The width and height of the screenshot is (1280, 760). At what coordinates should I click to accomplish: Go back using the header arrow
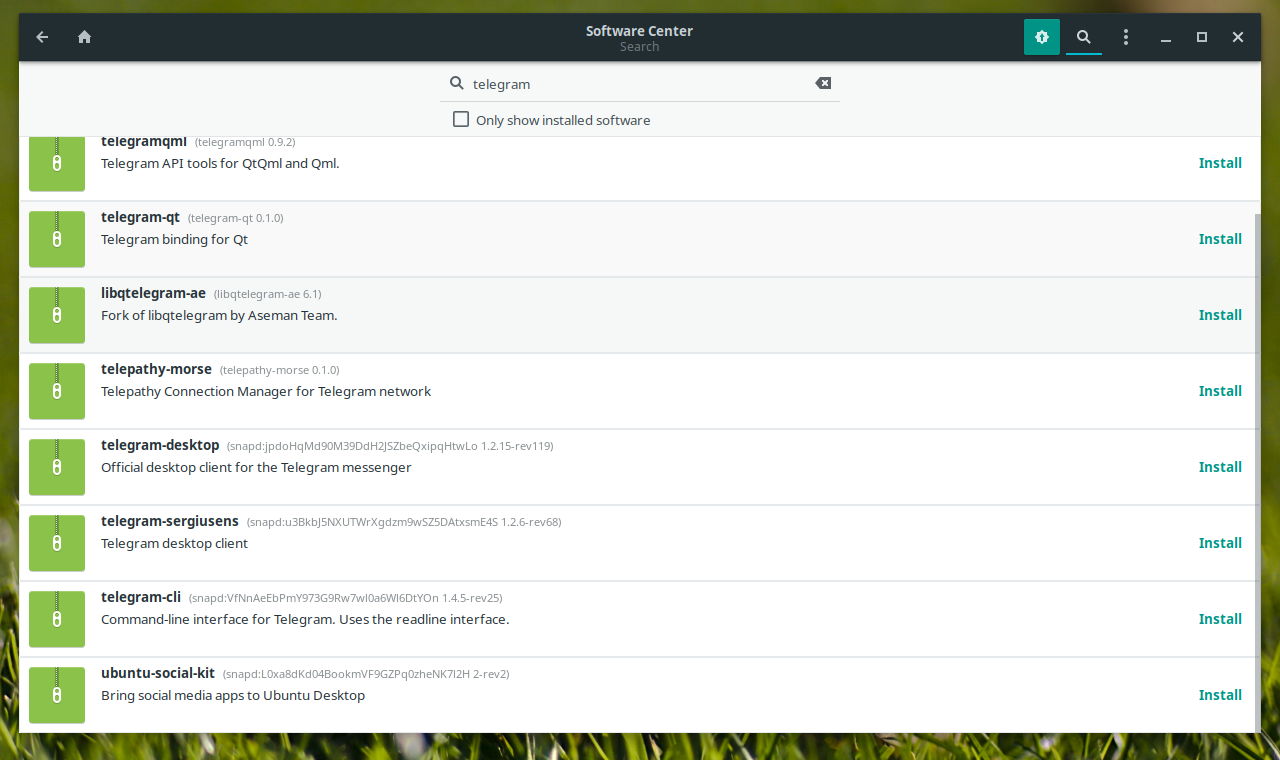click(x=42, y=37)
